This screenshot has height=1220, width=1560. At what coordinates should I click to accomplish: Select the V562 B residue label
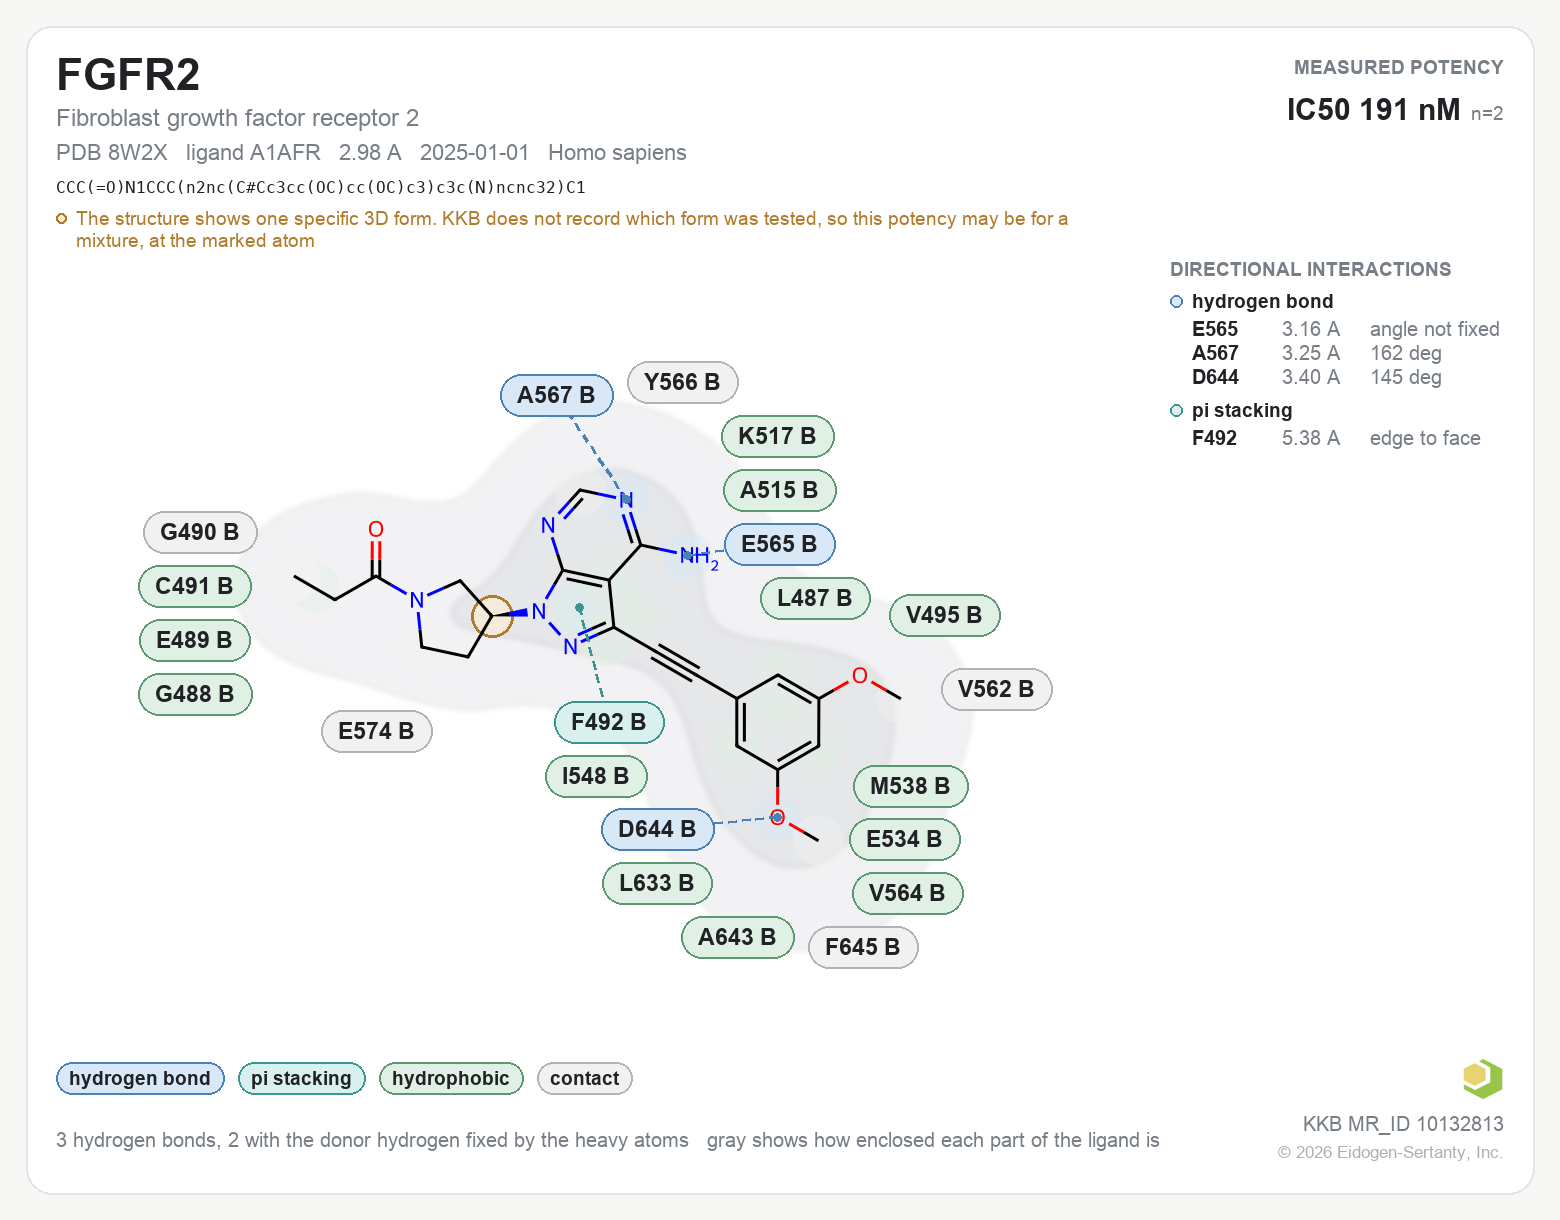[996, 689]
